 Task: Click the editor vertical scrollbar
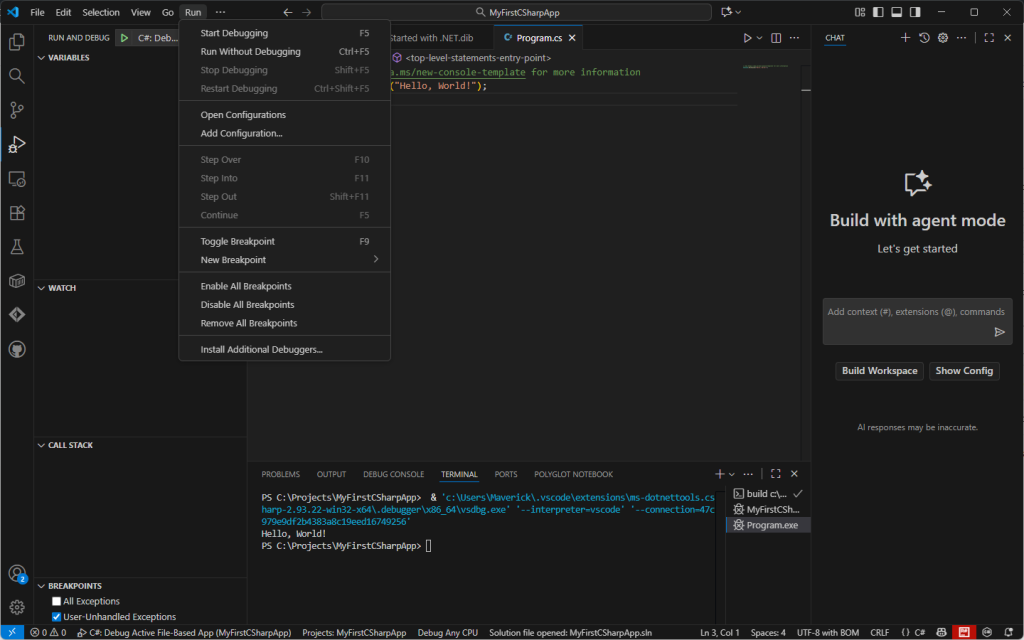pyautogui.click(x=806, y=261)
